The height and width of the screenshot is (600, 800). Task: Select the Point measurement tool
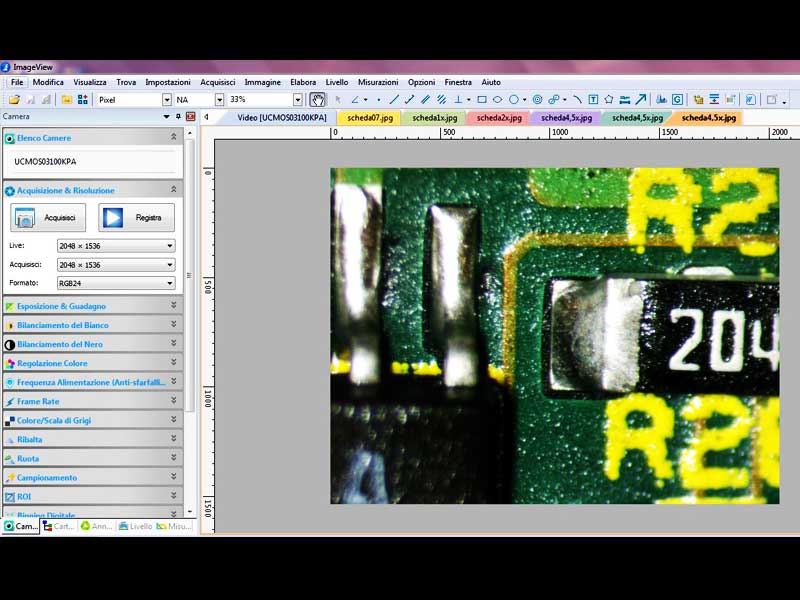(378, 99)
